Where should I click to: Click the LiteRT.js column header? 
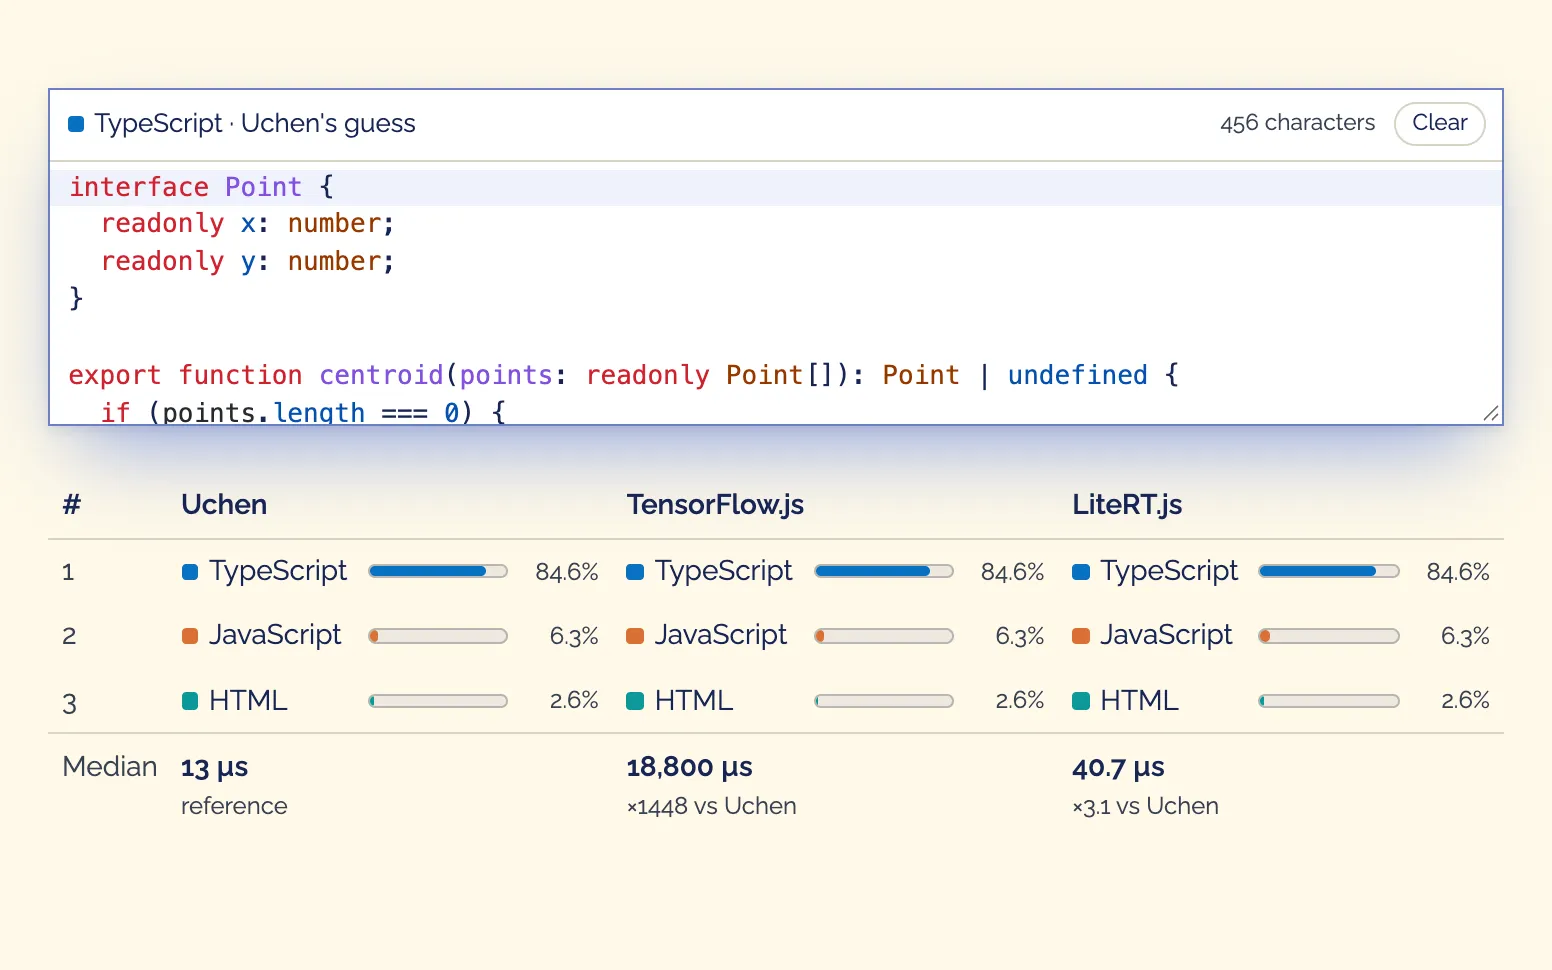tap(1127, 504)
